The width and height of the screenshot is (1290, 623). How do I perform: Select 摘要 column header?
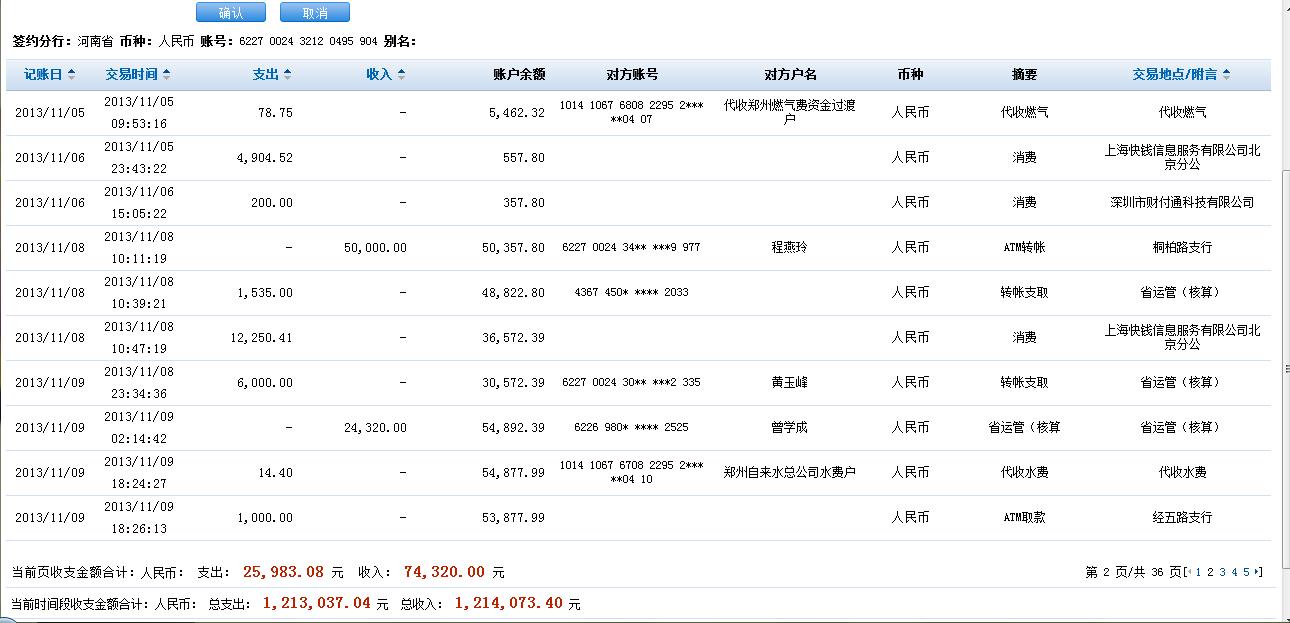1024,75
